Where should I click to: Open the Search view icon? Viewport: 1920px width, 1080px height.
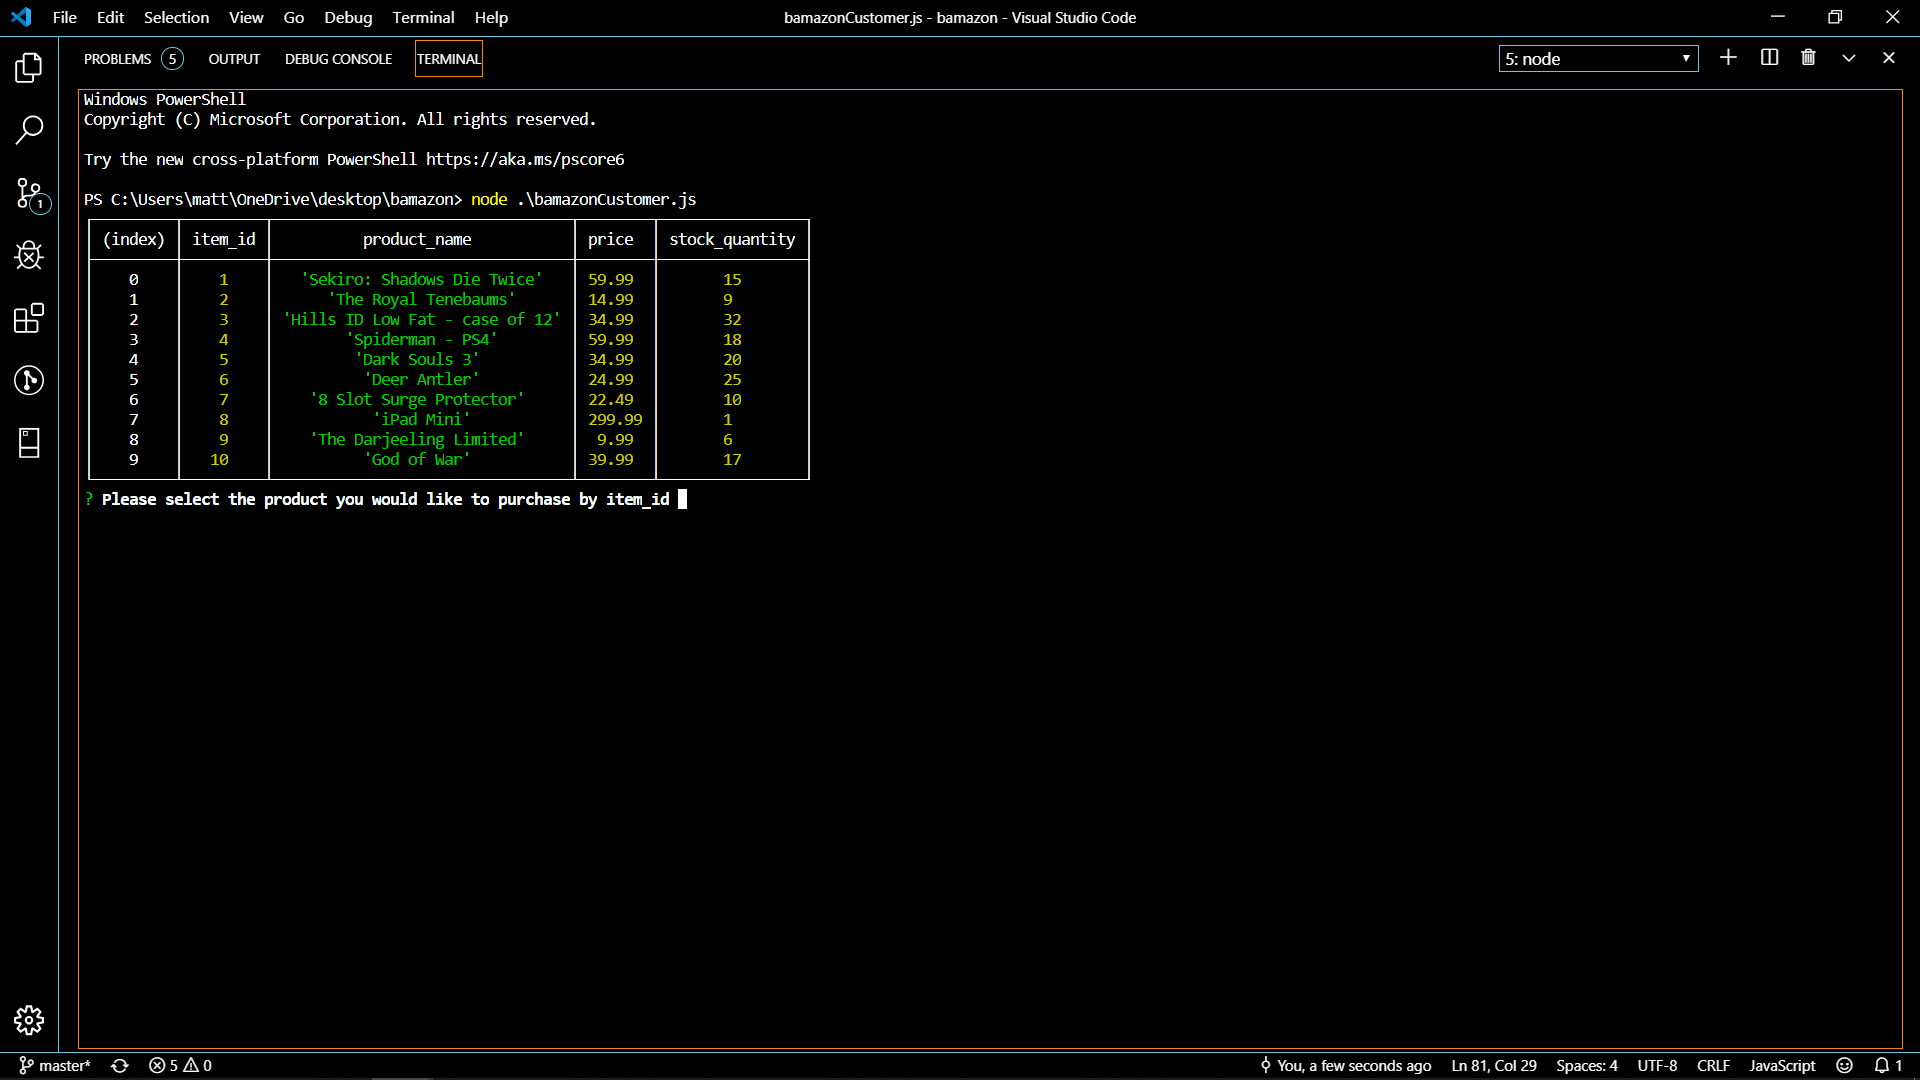click(x=29, y=130)
